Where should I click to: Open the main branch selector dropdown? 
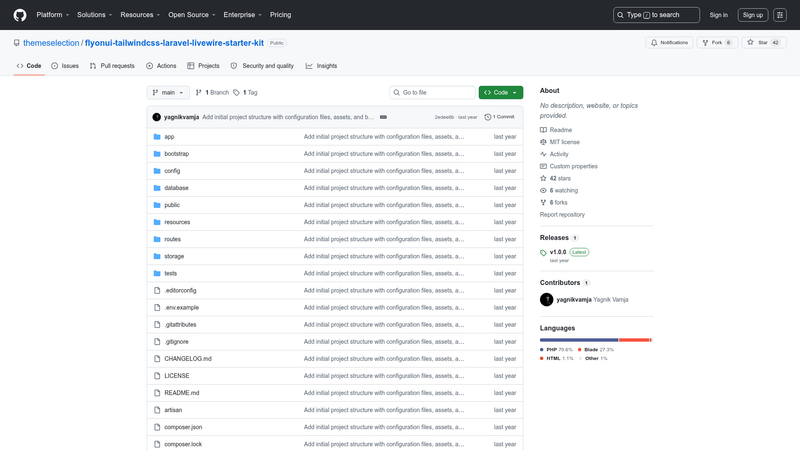168,92
